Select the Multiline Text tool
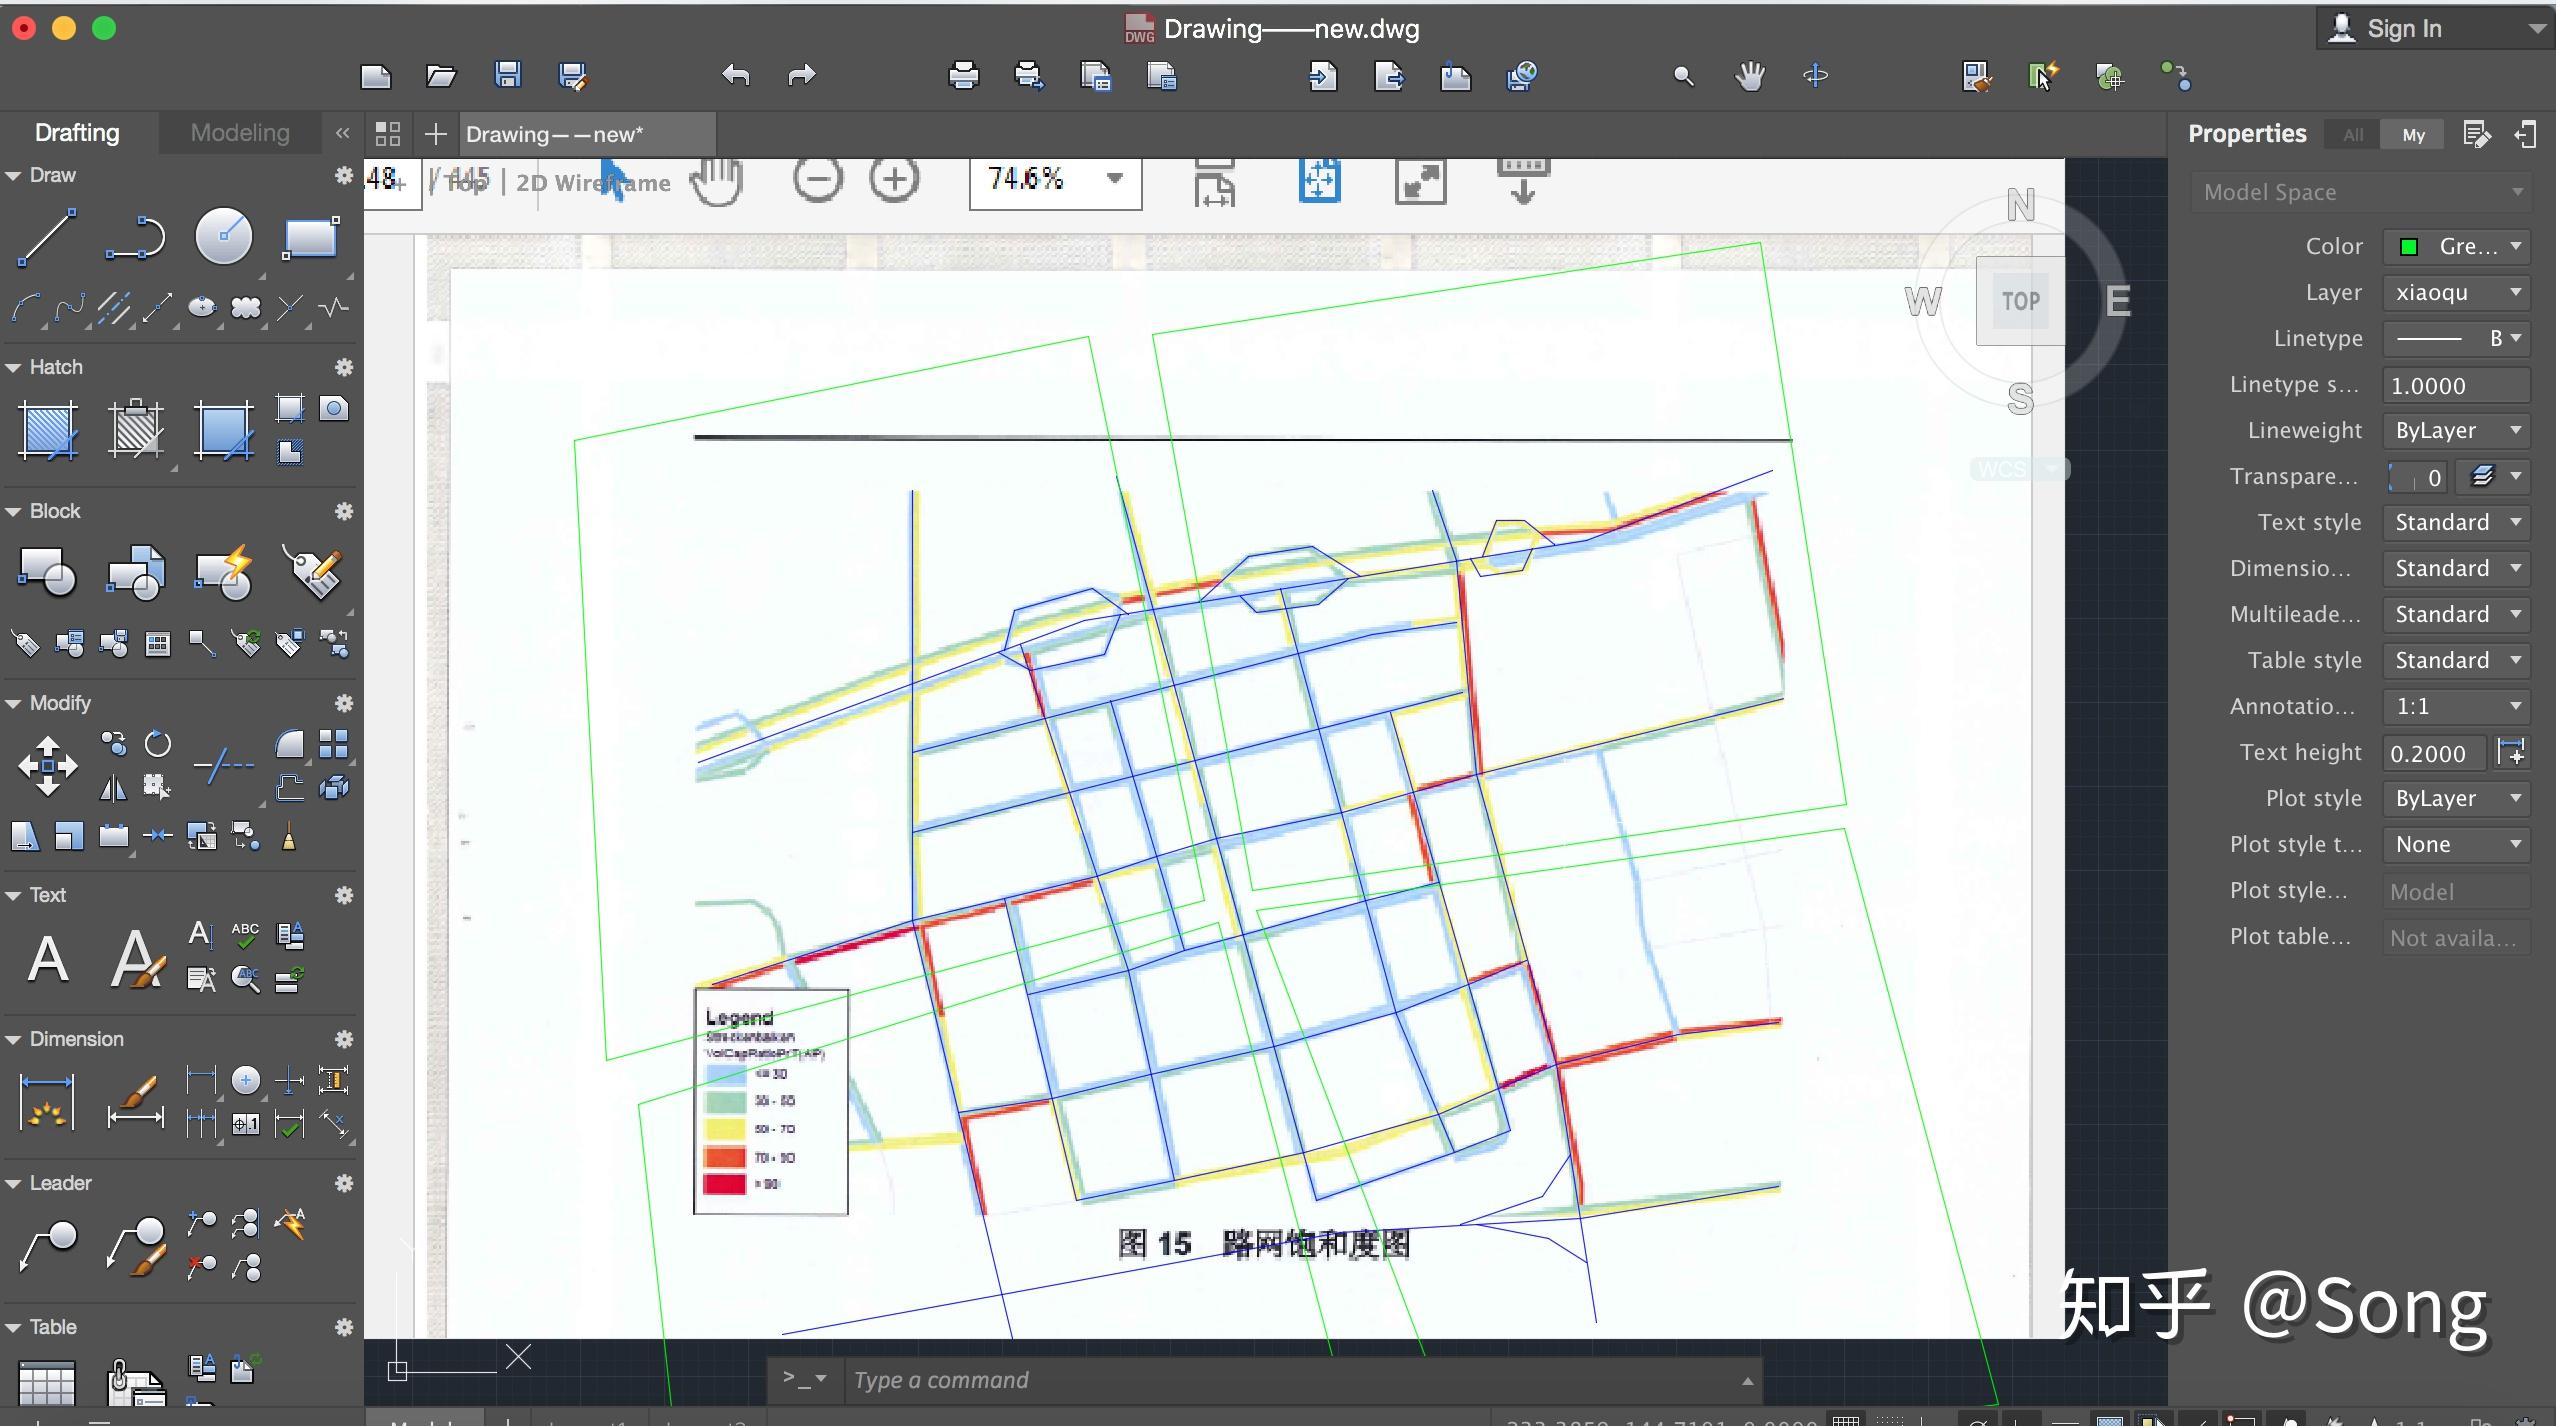Viewport: 2556px width, 1426px height. [x=47, y=959]
